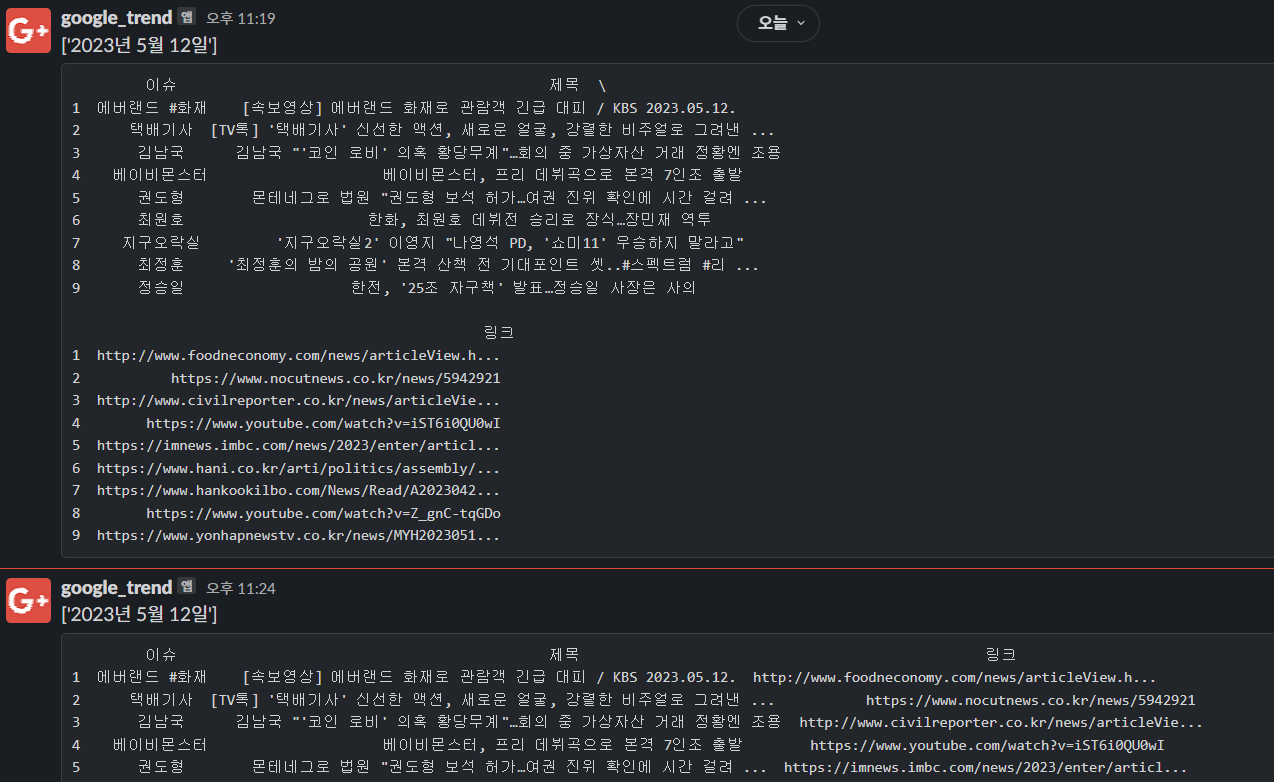Click '베이비몬스터' issue cell in 11:24 message
The width and height of the screenshot is (1274, 782).
coord(160,745)
